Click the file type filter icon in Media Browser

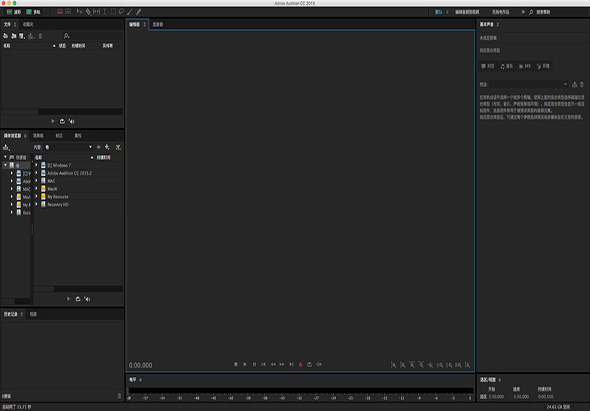tap(118, 147)
